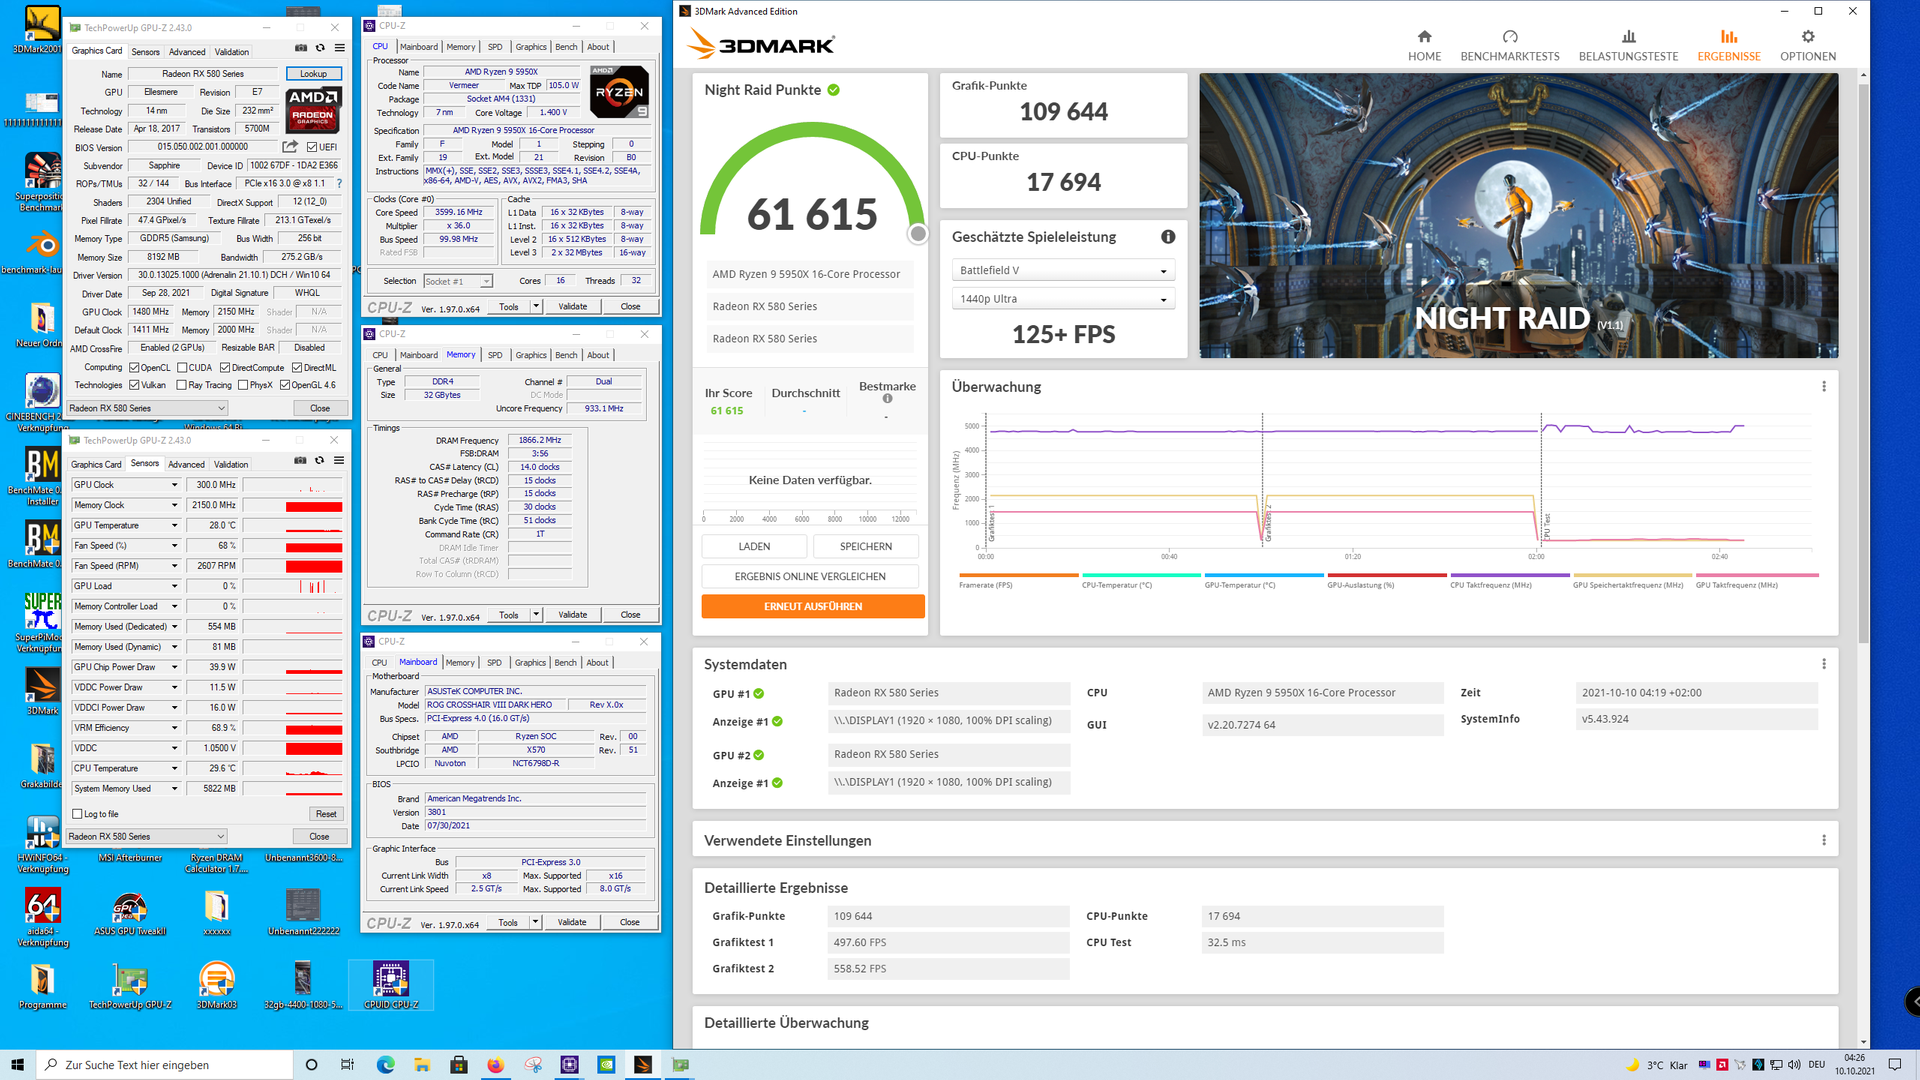Screen dimensions: 1920x1080
Task: Switch to Advanced tab in top GPU-Z
Action: click(x=187, y=52)
